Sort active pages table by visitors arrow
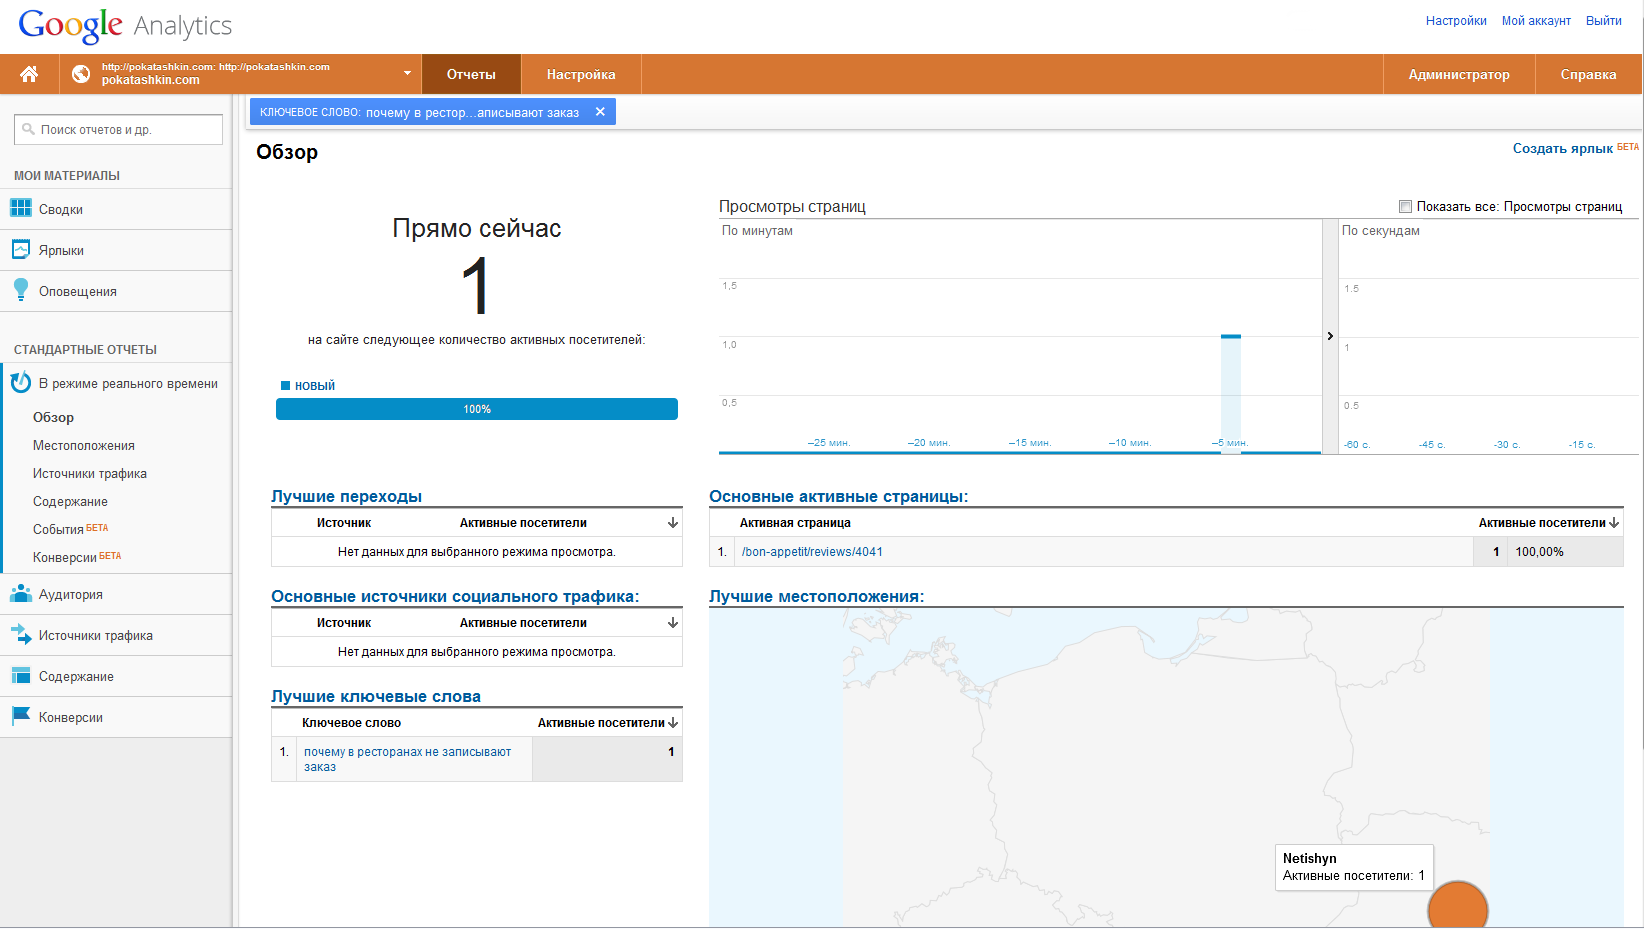1644x929 pixels. point(1614,522)
